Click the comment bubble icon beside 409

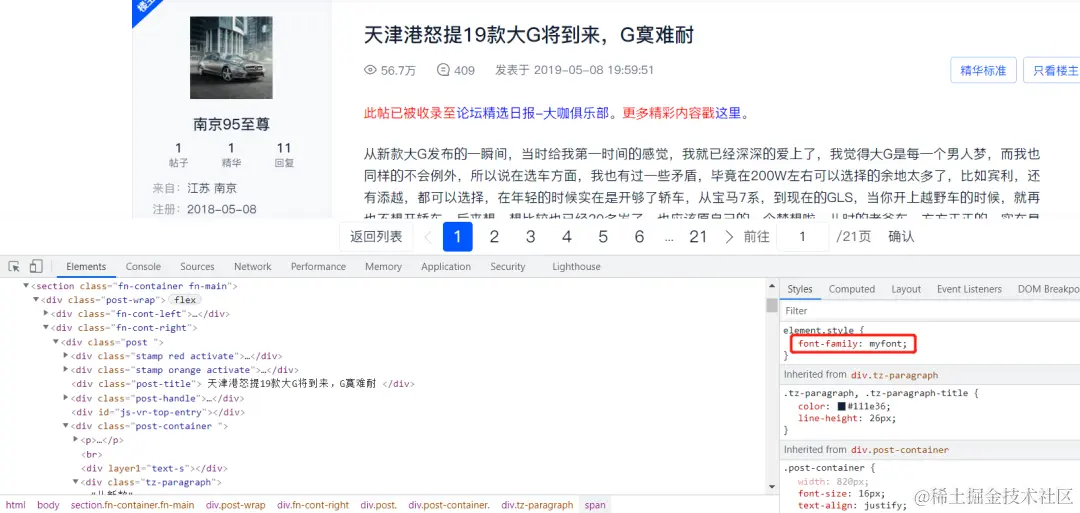[444, 70]
